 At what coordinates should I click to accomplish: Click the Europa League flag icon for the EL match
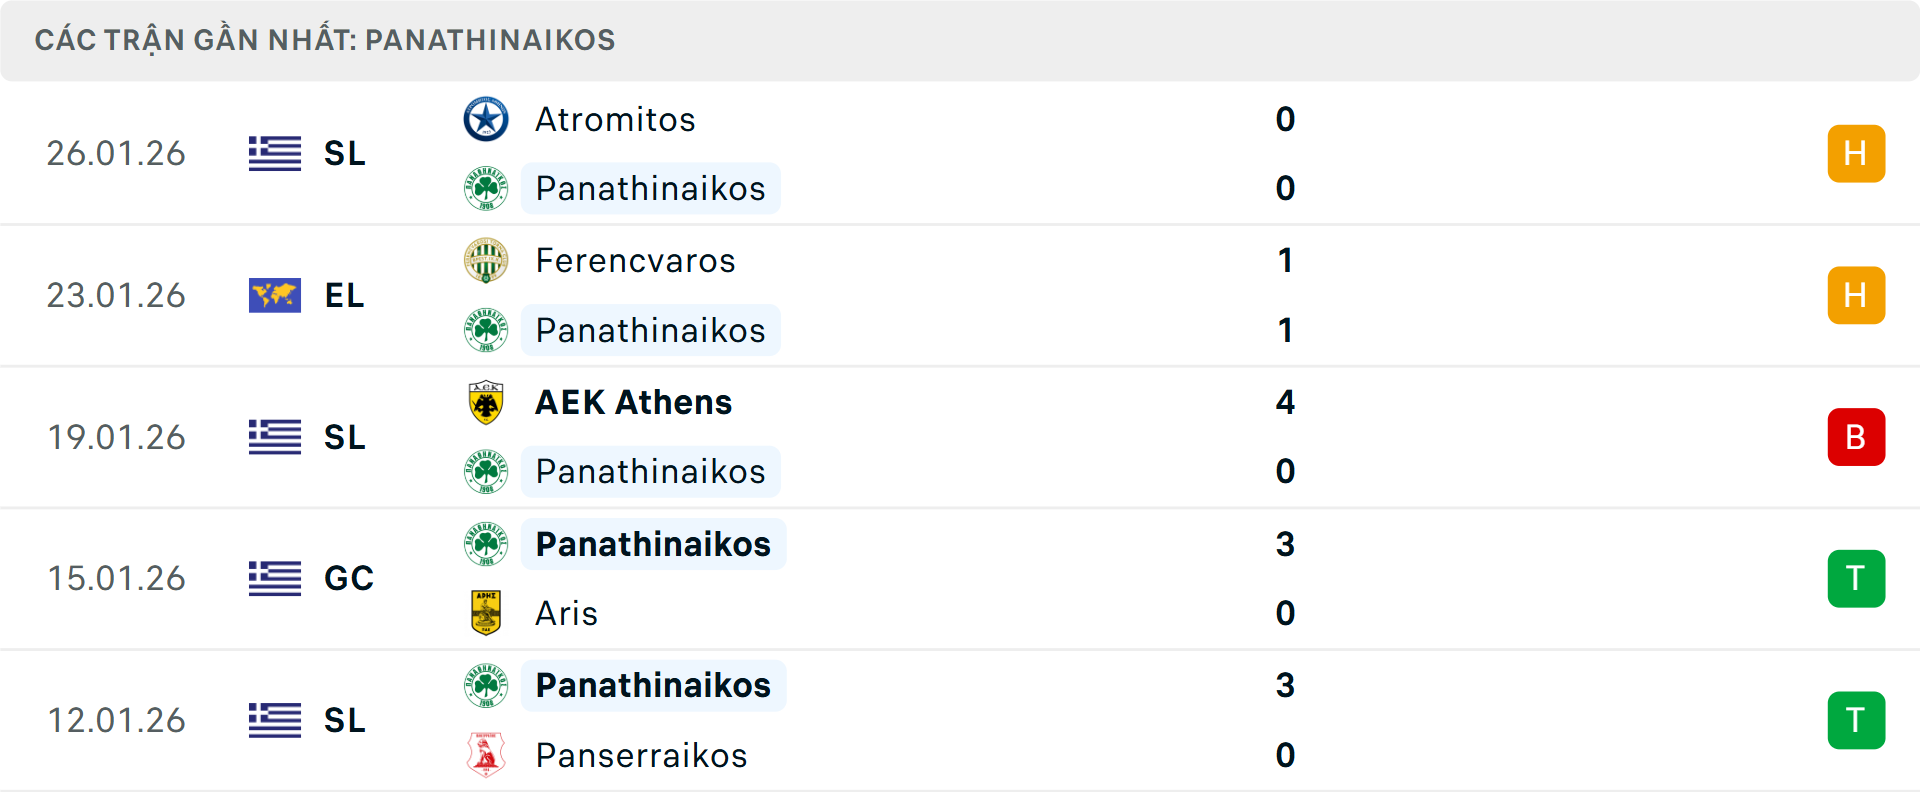tap(274, 295)
